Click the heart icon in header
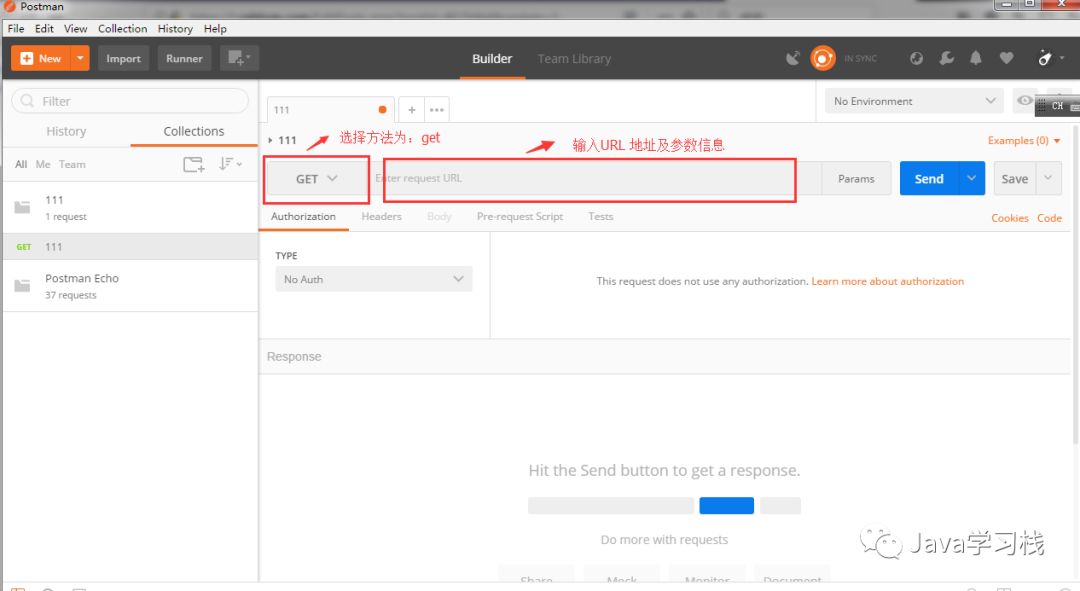This screenshot has width=1080, height=591. [1006, 59]
